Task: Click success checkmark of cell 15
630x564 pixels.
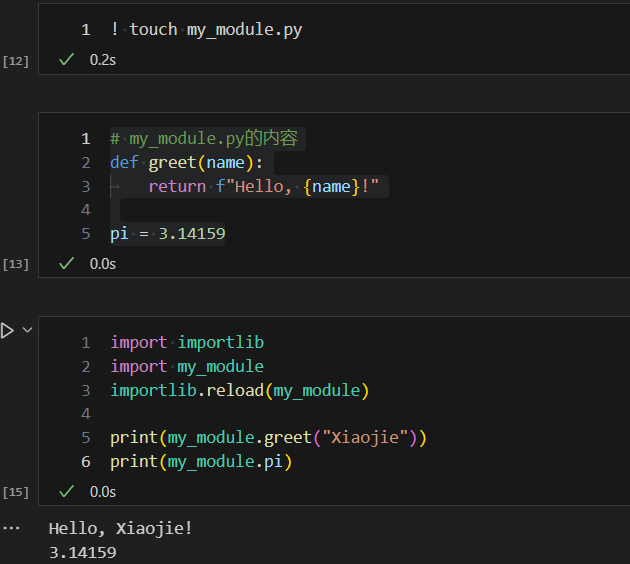Action: [66, 491]
